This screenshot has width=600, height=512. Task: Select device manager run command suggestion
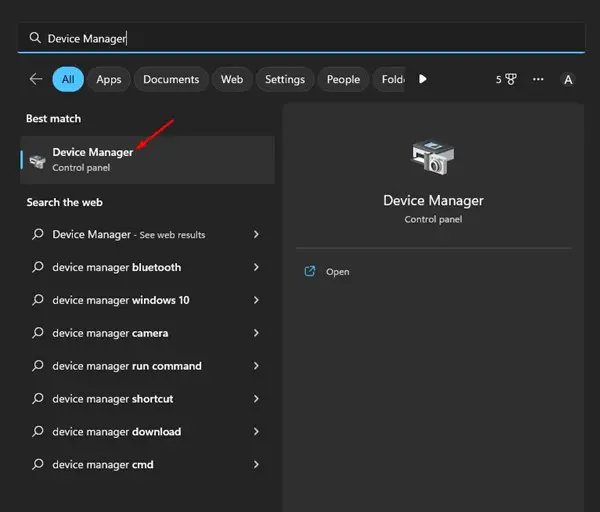146,366
